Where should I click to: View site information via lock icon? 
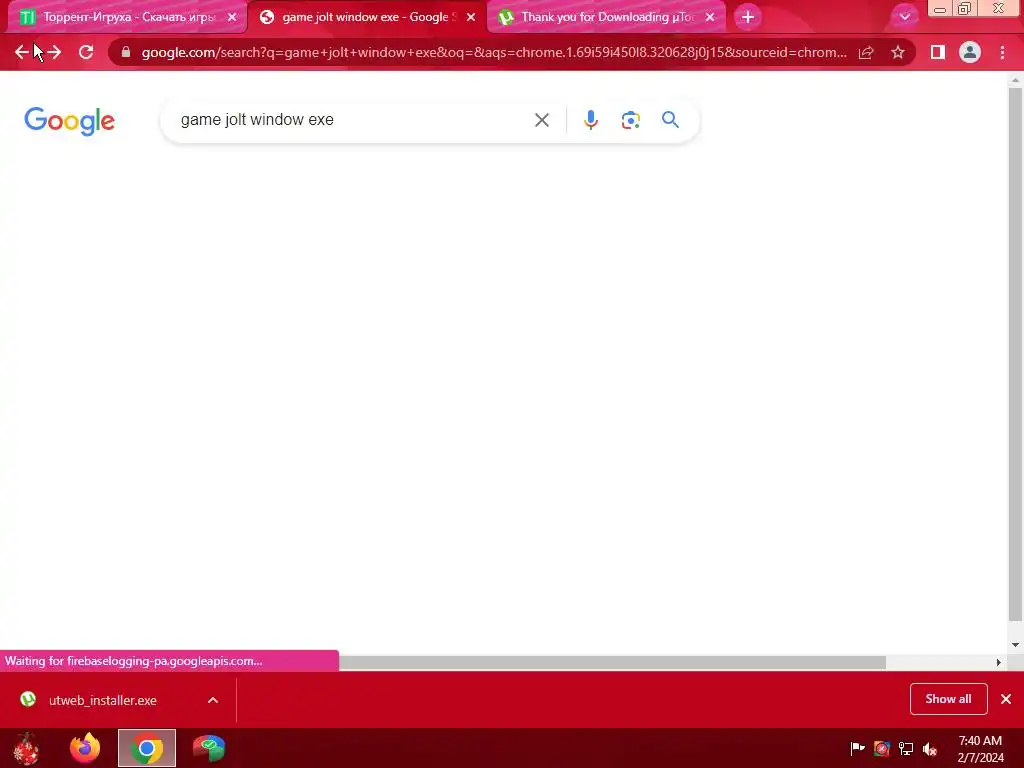click(126, 52)
